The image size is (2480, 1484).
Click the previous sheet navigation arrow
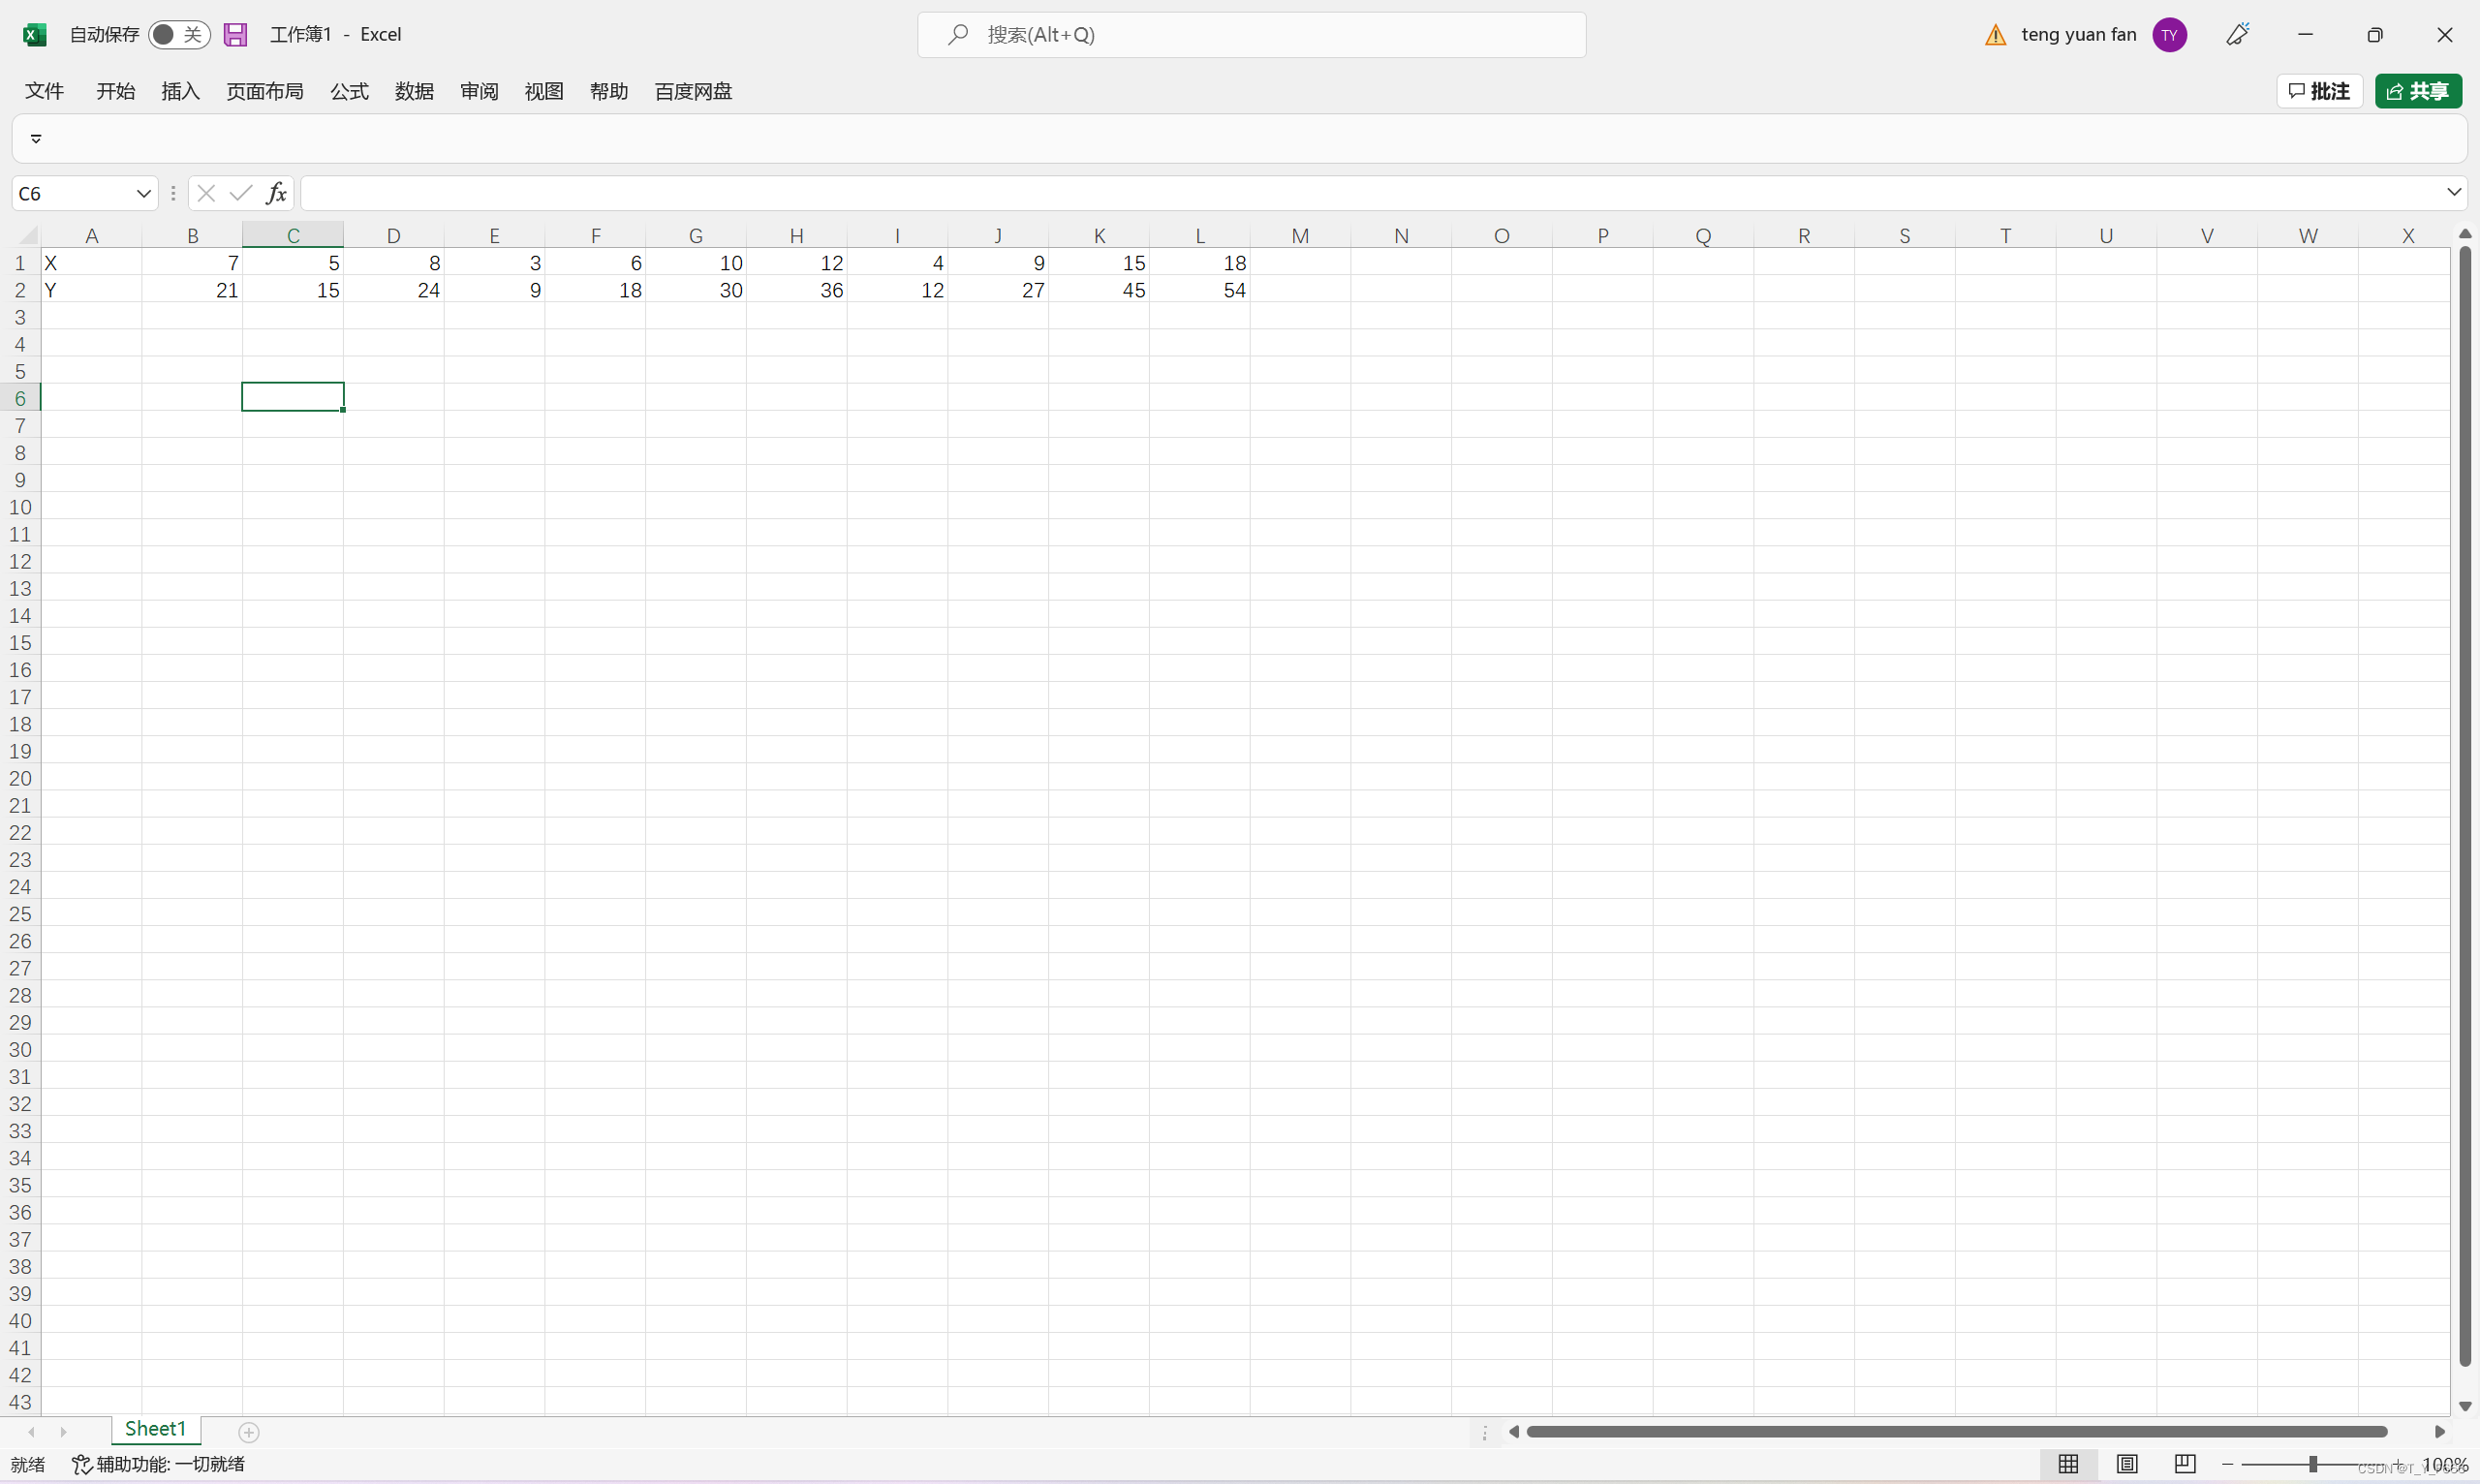(x=31, y=1432)
